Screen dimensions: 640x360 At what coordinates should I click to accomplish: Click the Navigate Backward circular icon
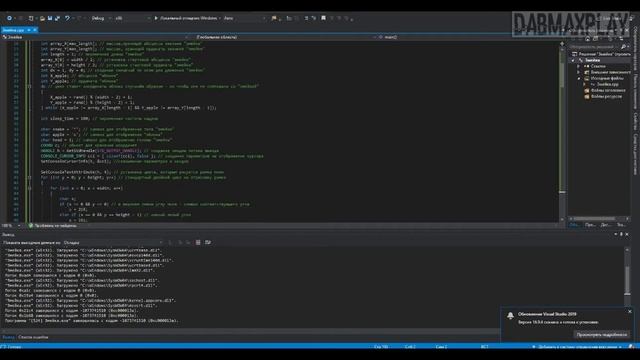9,18
